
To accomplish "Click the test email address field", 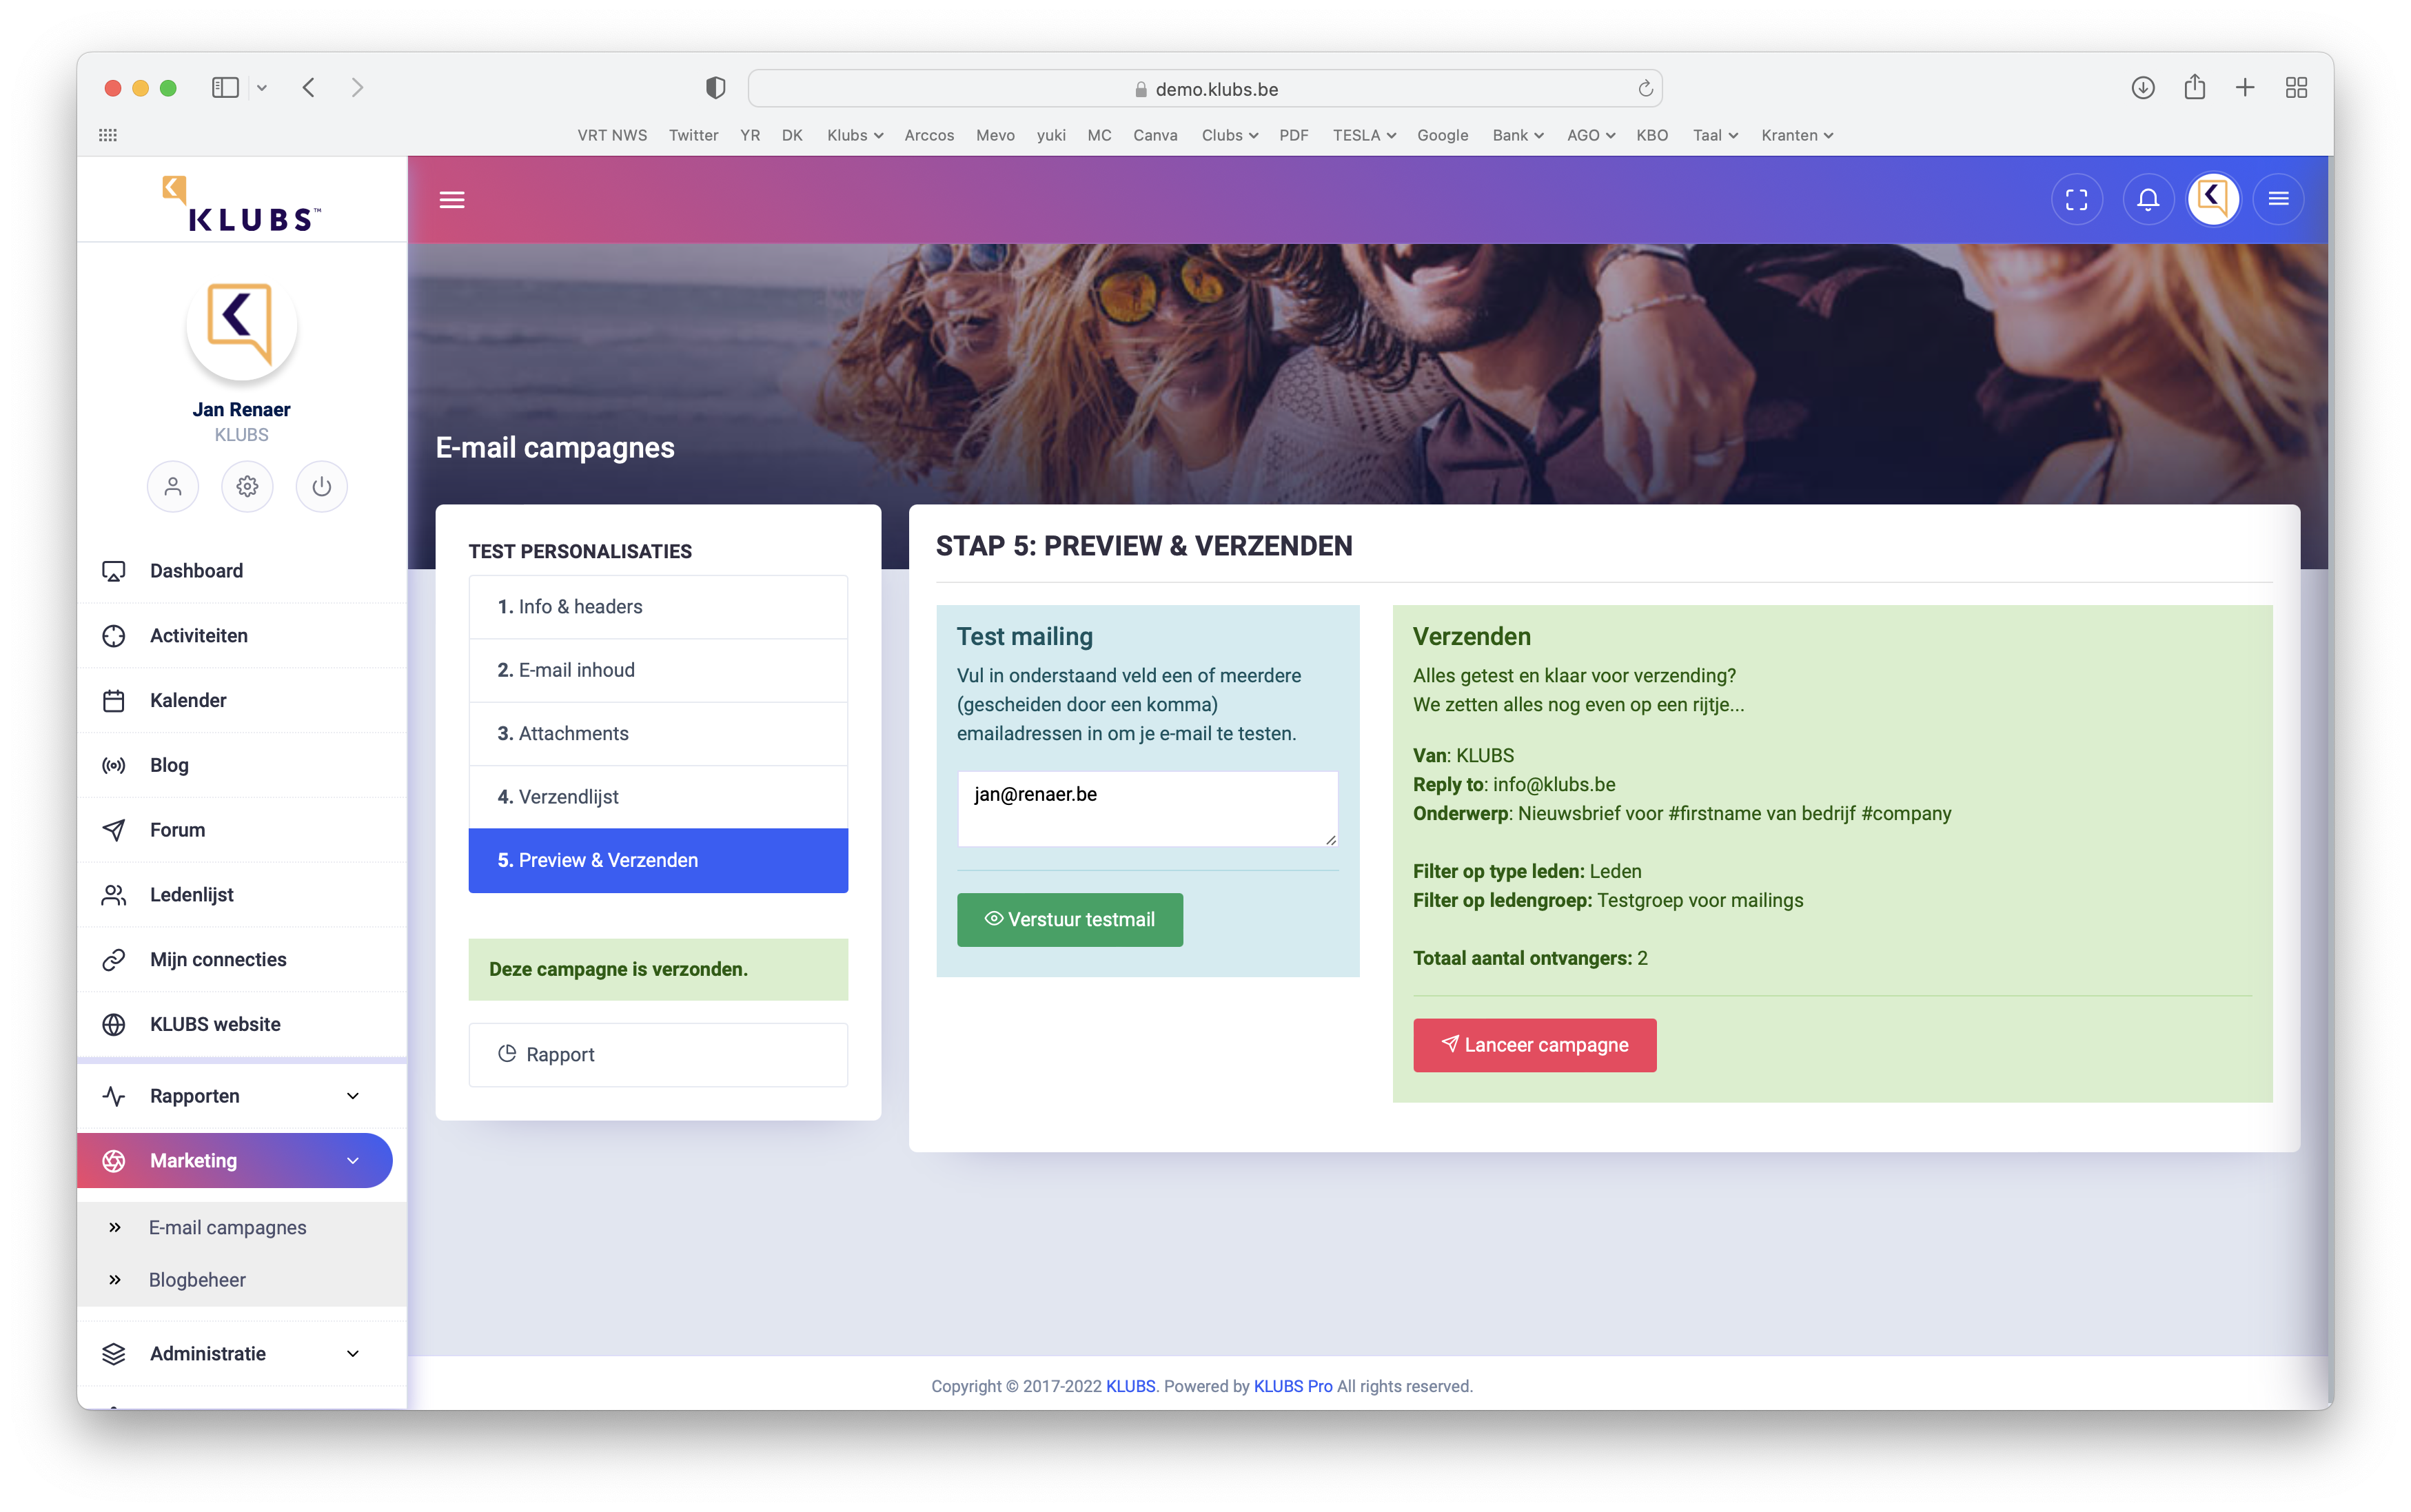I will [1147, 809].
